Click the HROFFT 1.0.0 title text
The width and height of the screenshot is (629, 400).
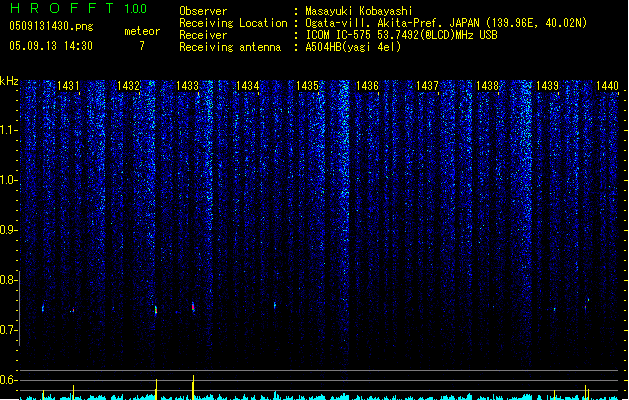pos(79,8)
